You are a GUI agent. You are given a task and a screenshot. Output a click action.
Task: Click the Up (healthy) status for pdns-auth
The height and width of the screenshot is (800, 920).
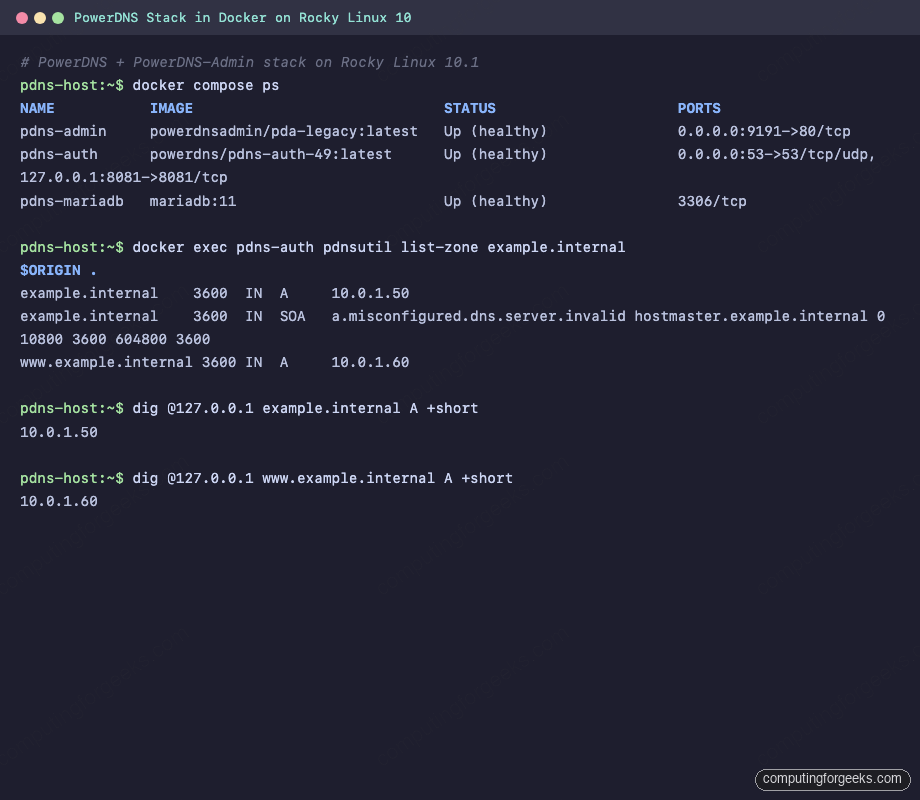tap(495, 154)
